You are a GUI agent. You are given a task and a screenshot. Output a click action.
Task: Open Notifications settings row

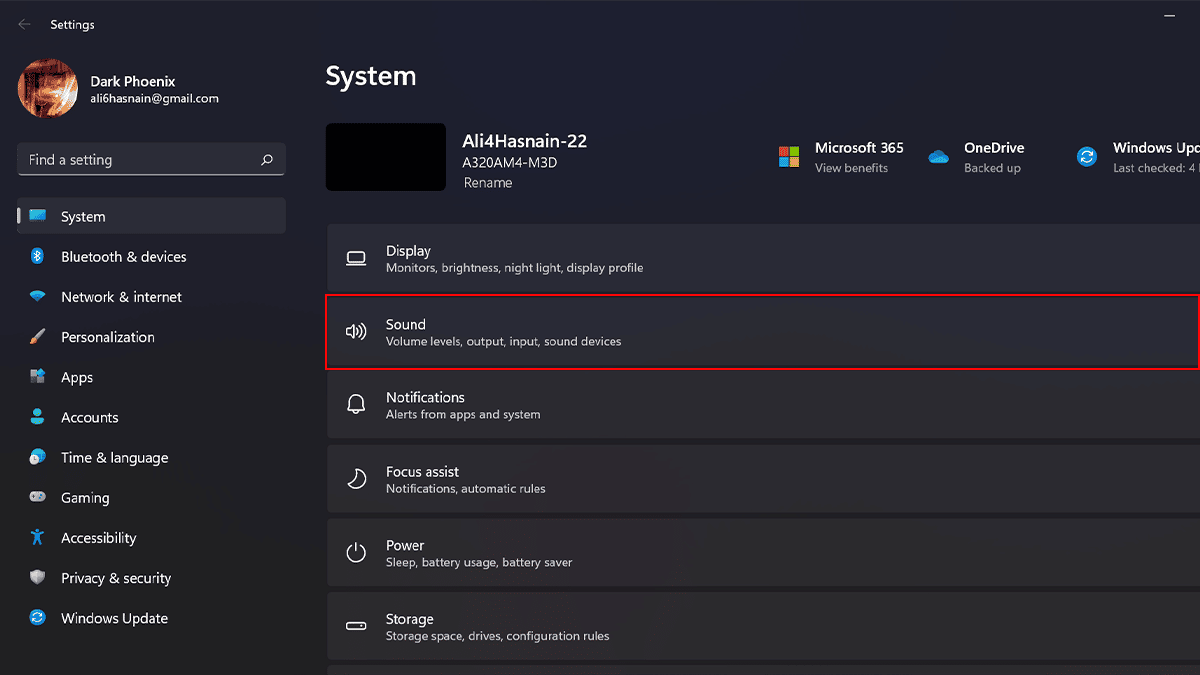pos(760,405)
